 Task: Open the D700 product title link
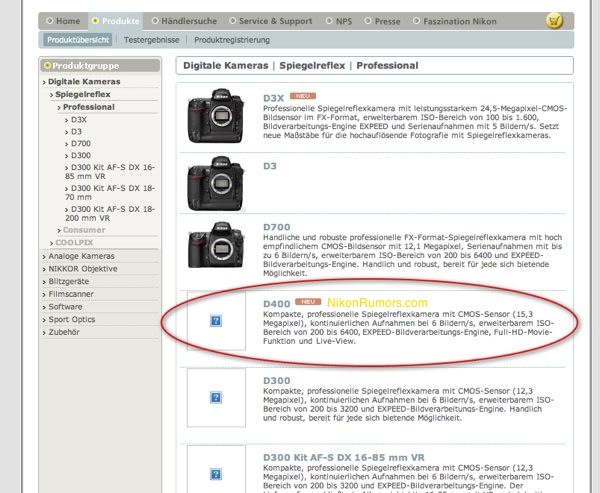click(x=277, y=227)
